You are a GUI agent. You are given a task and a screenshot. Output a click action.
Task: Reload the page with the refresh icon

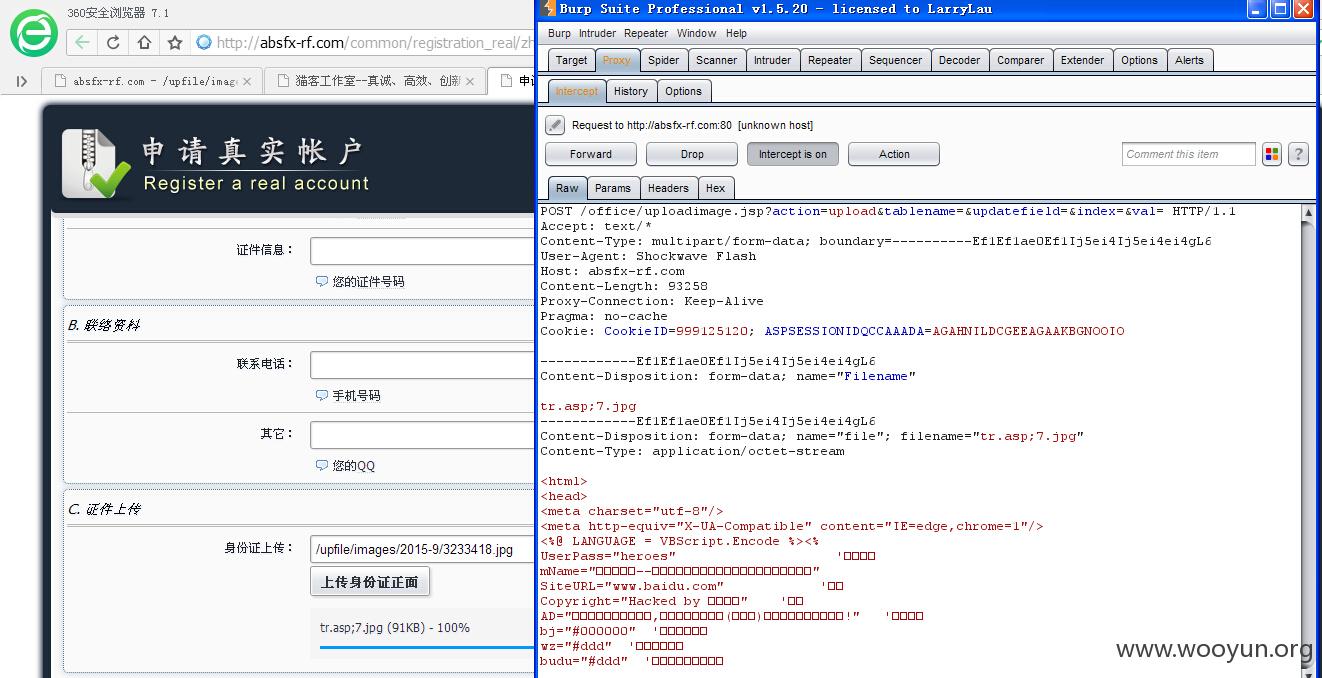(113, 42)
